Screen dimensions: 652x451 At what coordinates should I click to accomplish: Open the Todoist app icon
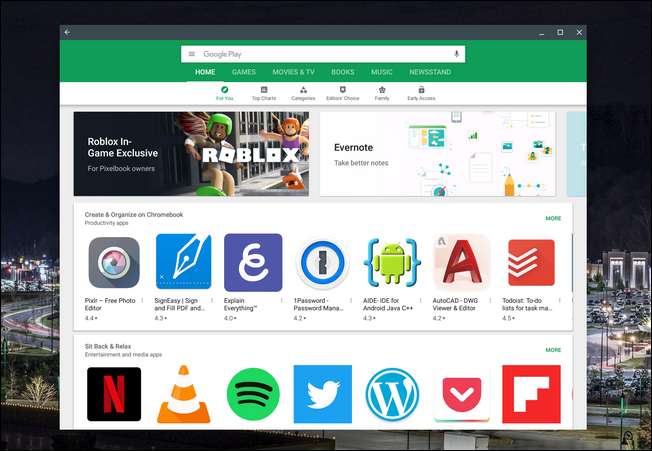531,262
